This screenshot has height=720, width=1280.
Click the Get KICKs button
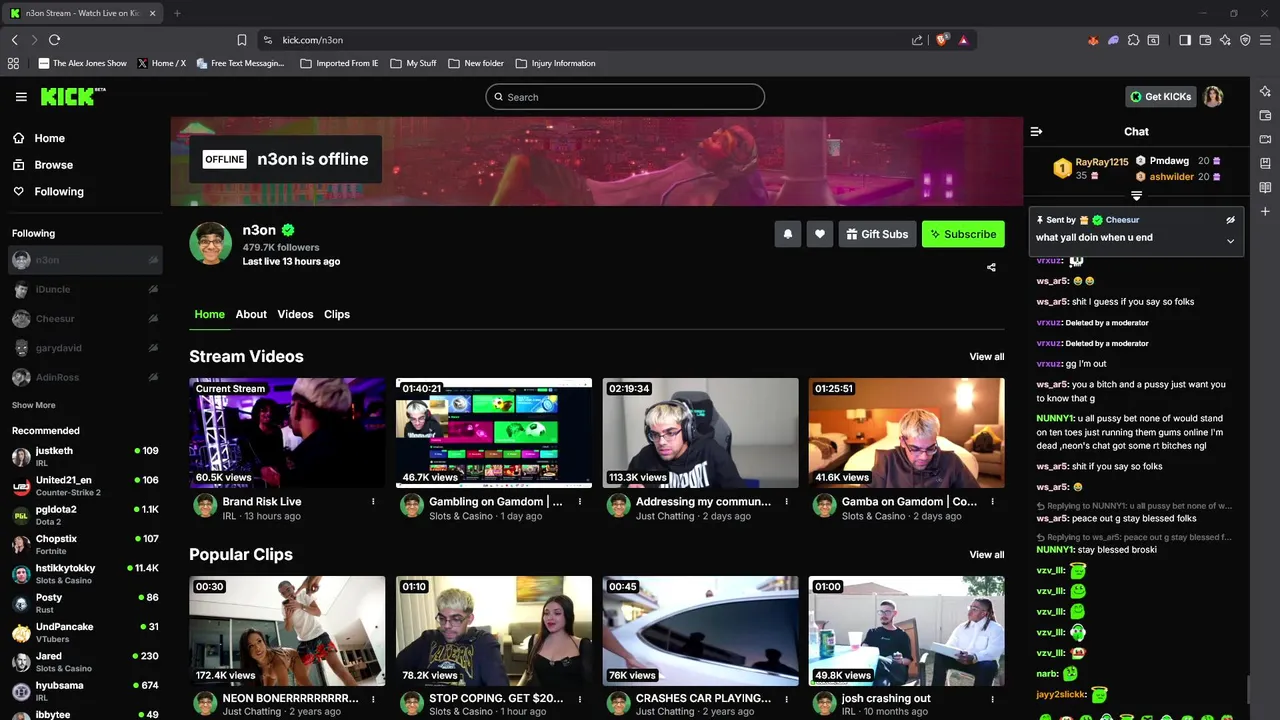coord(1161,97)
